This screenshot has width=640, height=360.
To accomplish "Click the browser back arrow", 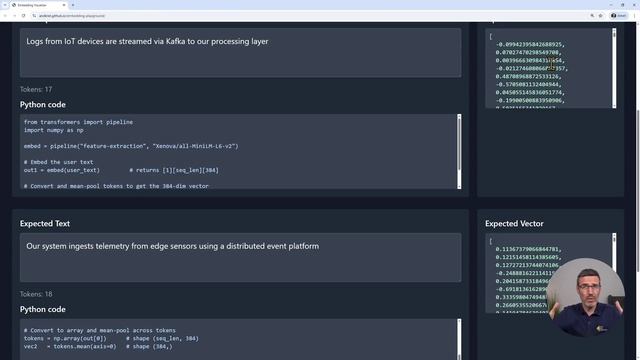I will tap(5, 16).
